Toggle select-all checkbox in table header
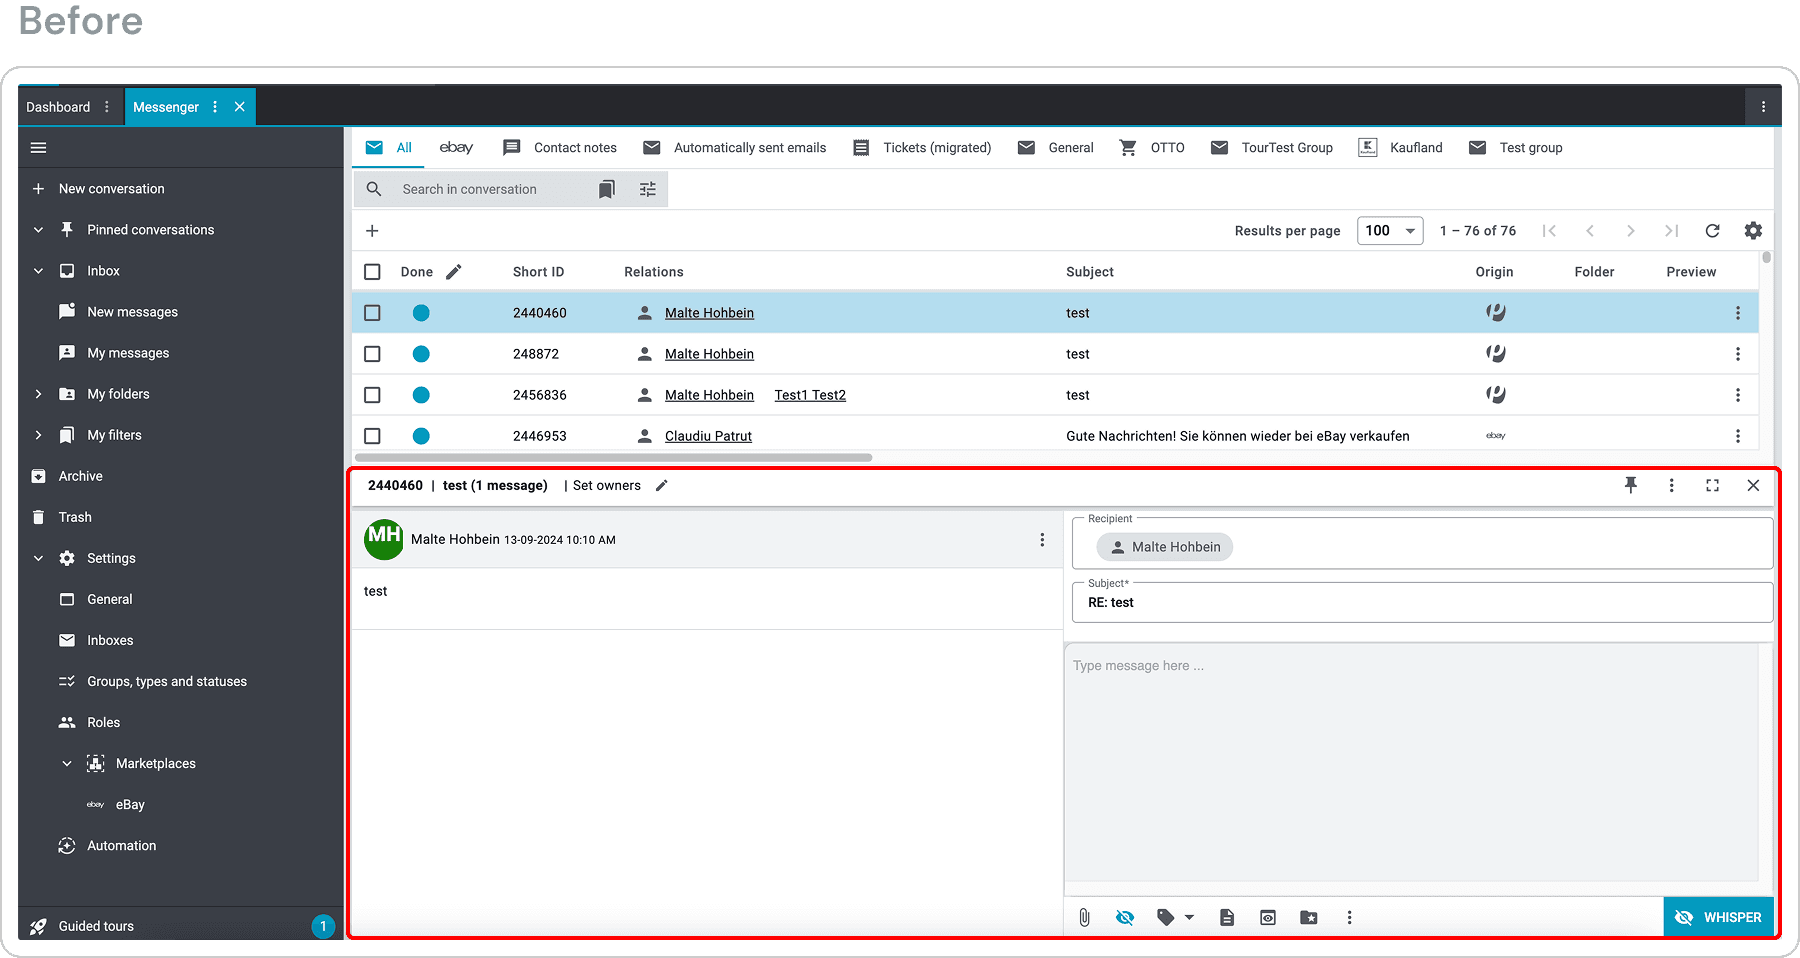Screen dimensions: 1800x958 [x=372, y=272]
